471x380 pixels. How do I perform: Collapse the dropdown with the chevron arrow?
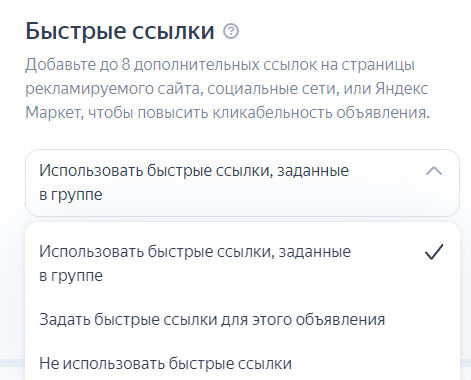[x=434, y=171]
